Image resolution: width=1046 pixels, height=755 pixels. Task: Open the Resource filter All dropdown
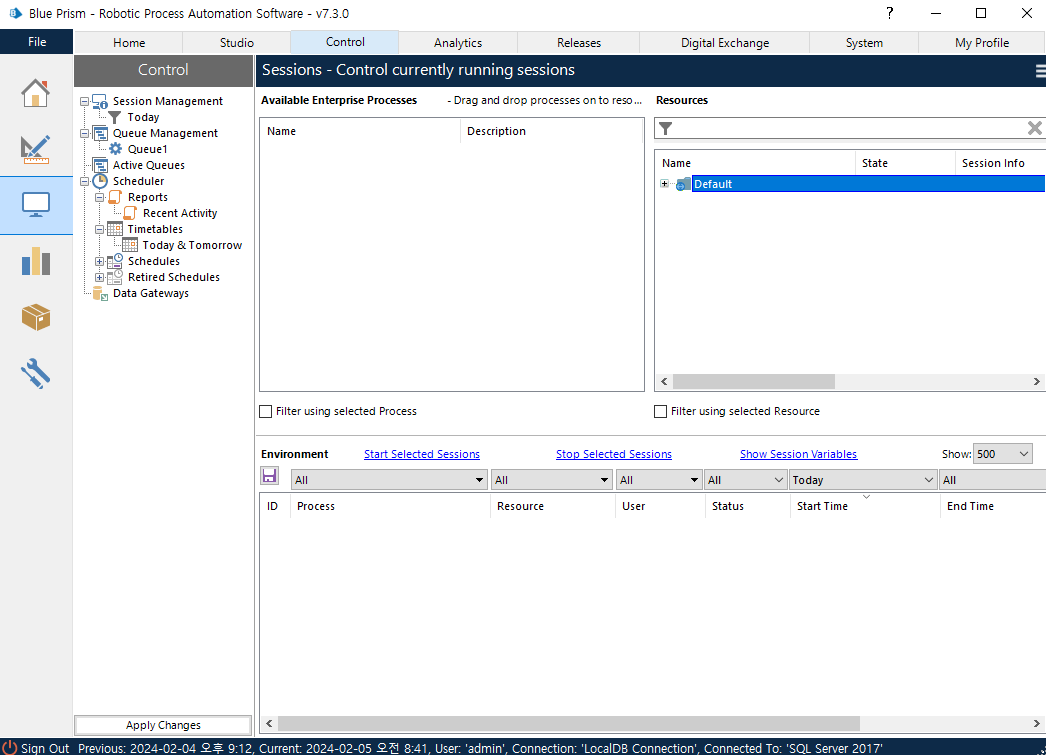552,480
